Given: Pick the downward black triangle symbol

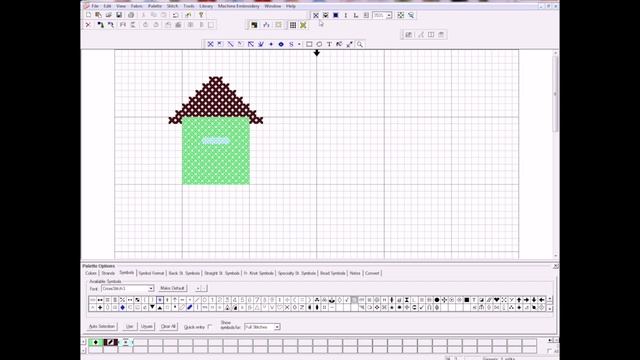Looking at the screenshot, I should [152, 307].
